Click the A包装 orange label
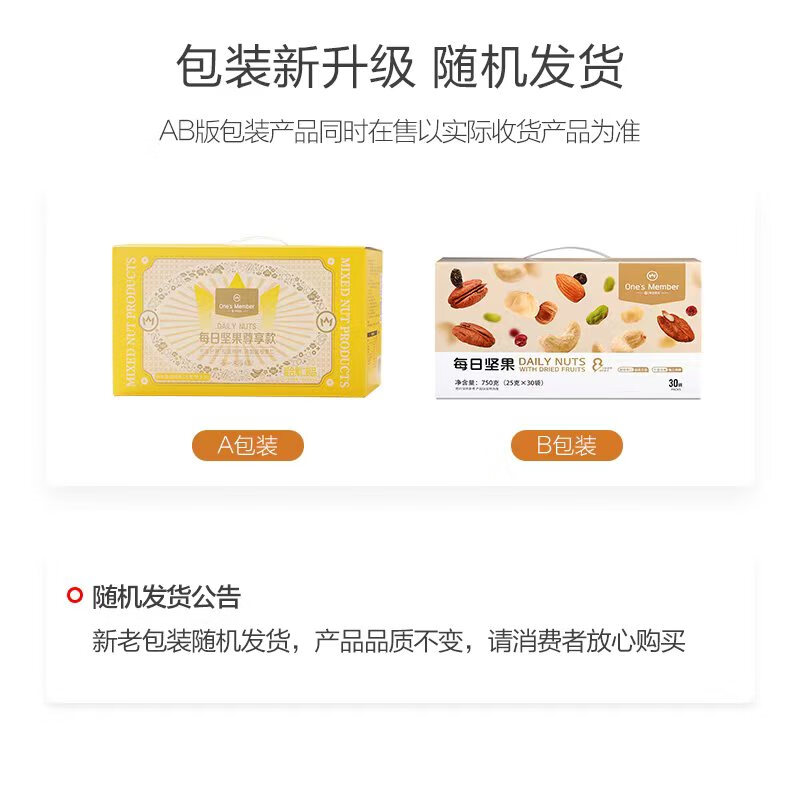The height and width of the screenshot is (800, 800). pyautogui.click(x=247, y=445)
